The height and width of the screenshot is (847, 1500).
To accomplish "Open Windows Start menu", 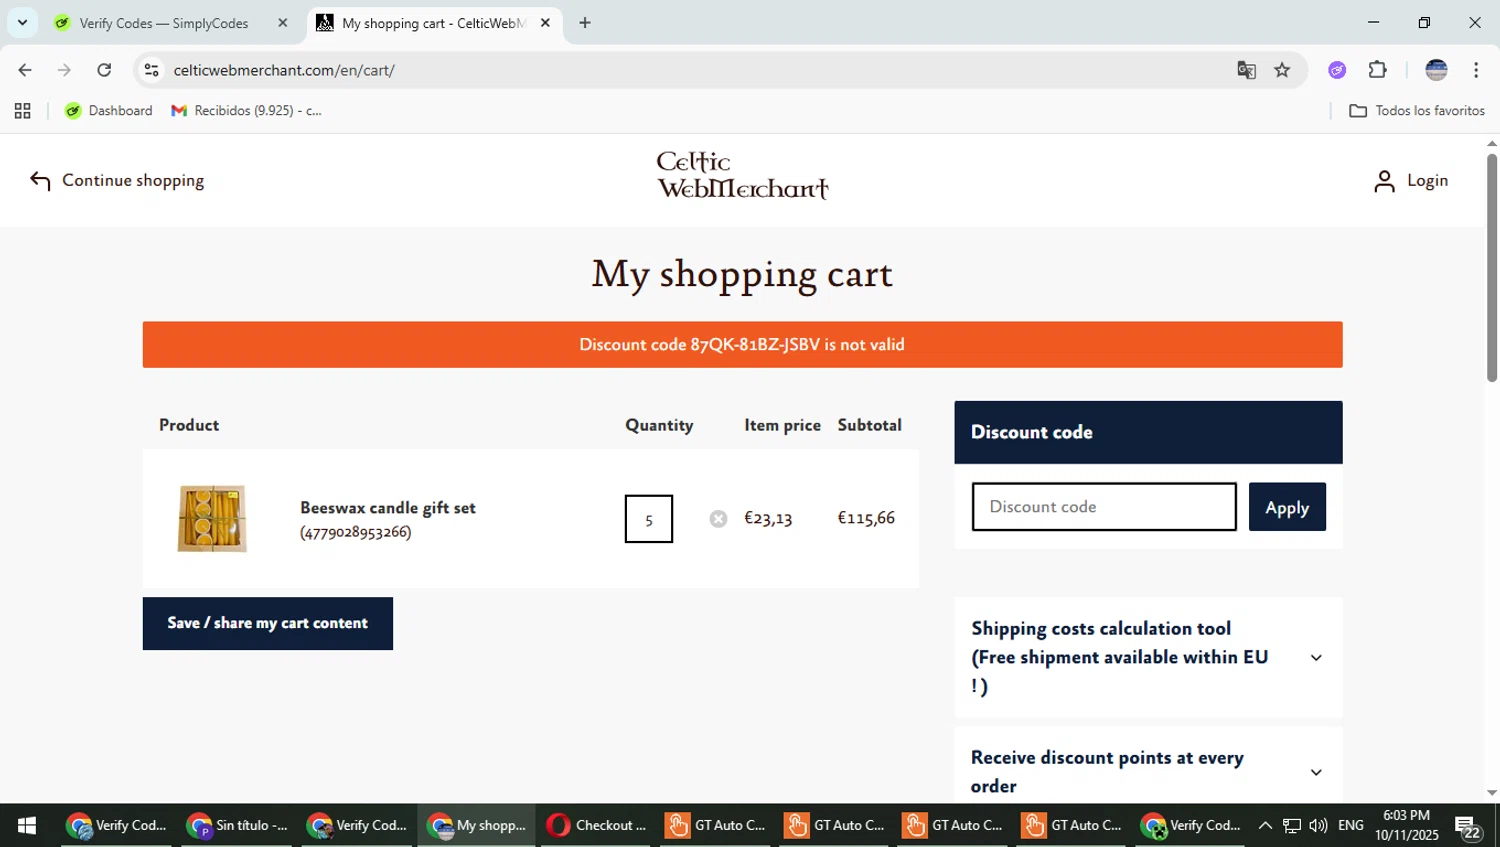I will coord(27,825).
